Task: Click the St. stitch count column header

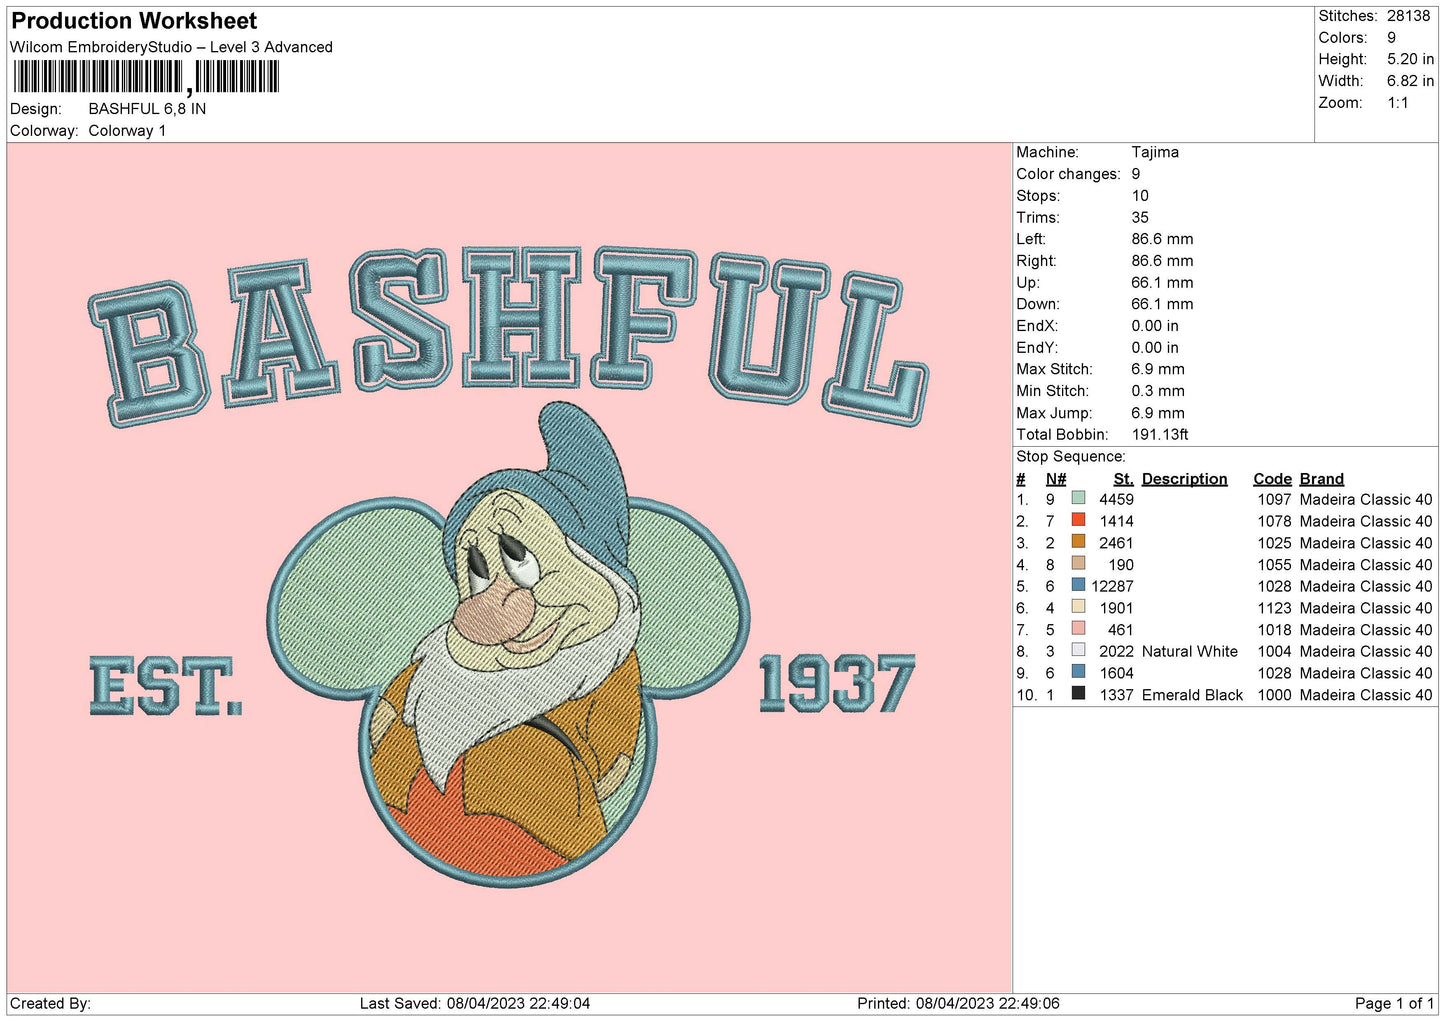Action: pos(1123,479)
